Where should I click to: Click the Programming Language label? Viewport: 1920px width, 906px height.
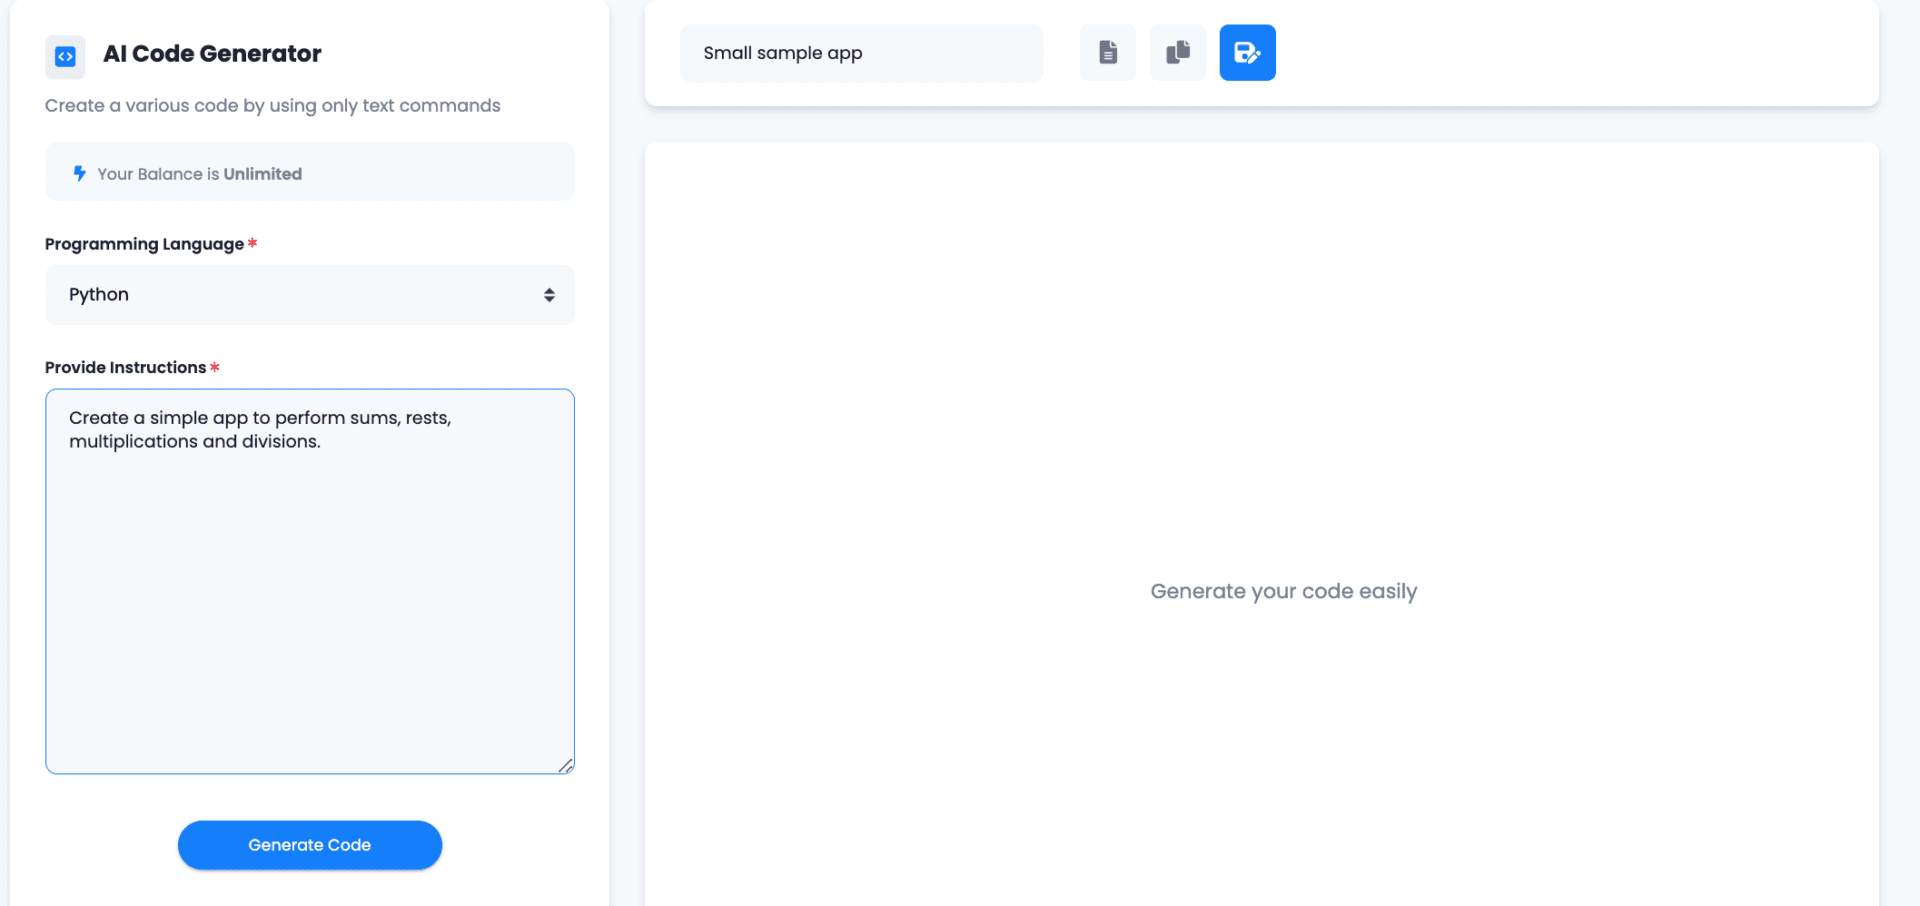[x=144, y=244]
